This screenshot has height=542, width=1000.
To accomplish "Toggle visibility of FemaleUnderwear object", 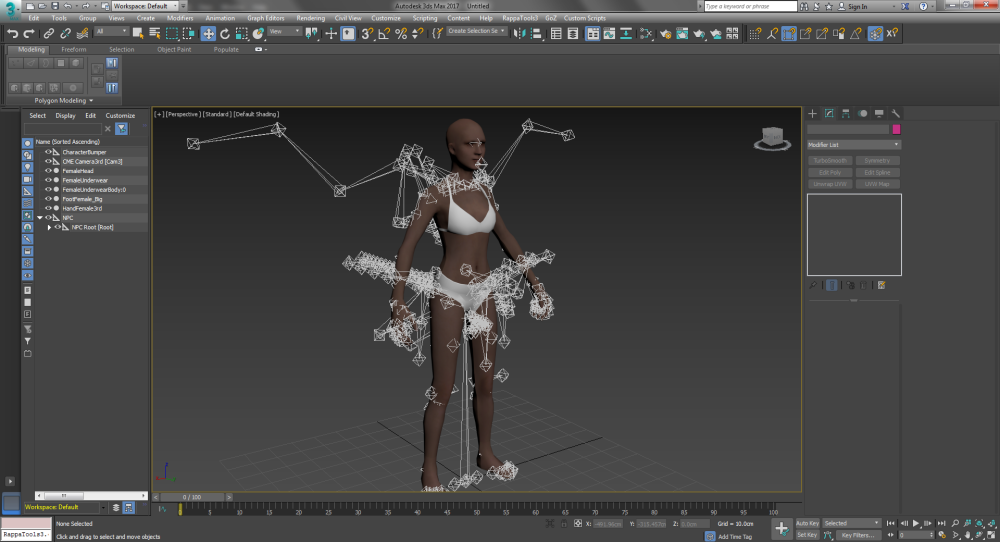I will click(x=48, y=180).
